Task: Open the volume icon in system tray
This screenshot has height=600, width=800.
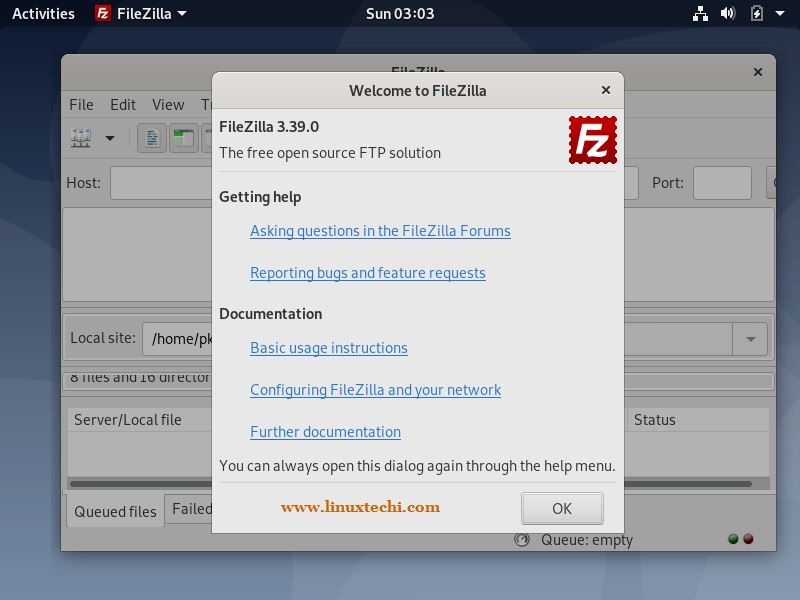Action: coord(728,14)
